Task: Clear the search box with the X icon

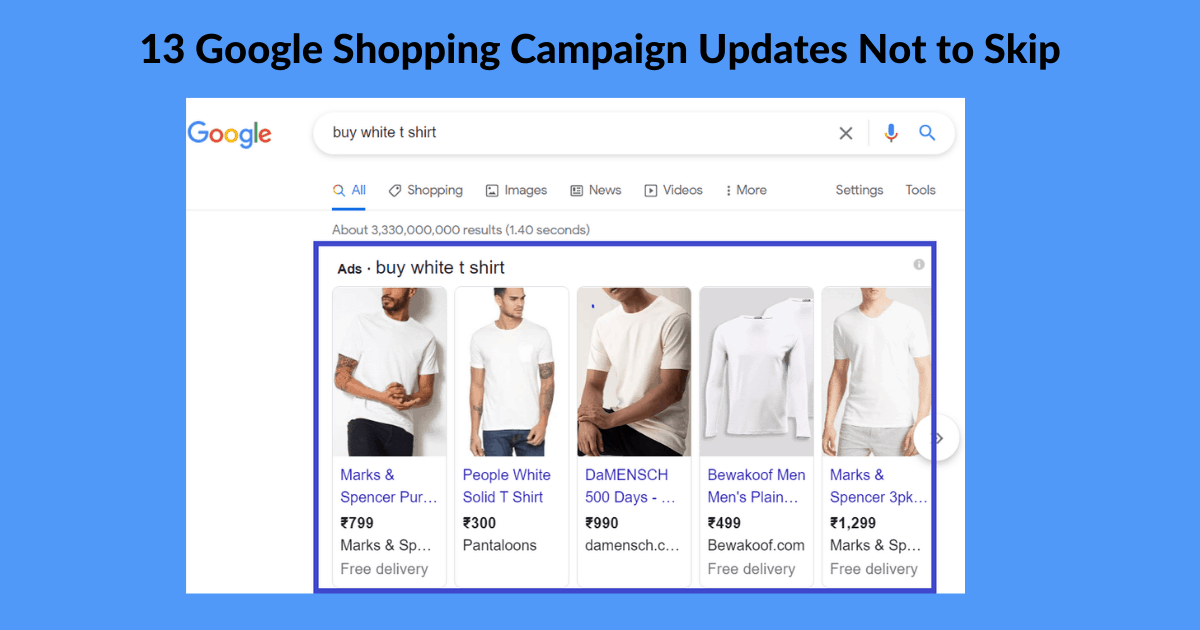Action: [846, 133]
